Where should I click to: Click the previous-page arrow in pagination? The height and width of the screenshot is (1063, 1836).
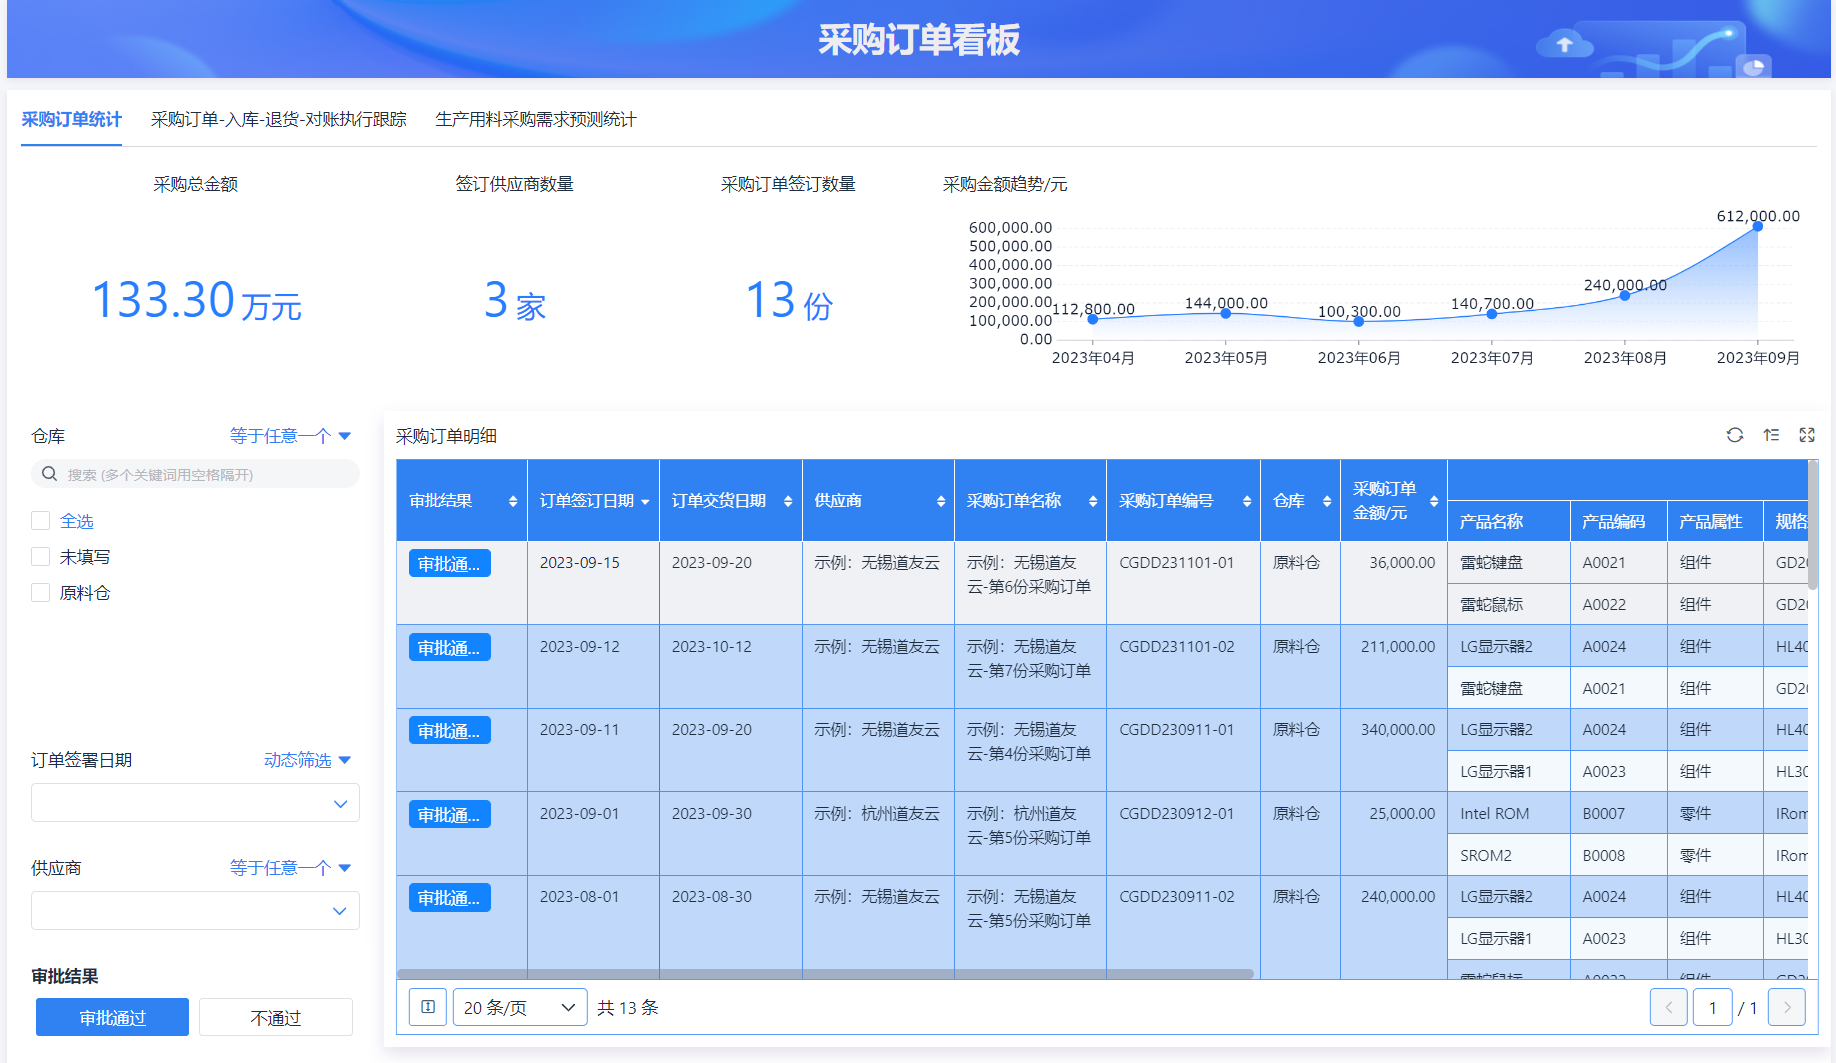click(x=1669, y=1007)
